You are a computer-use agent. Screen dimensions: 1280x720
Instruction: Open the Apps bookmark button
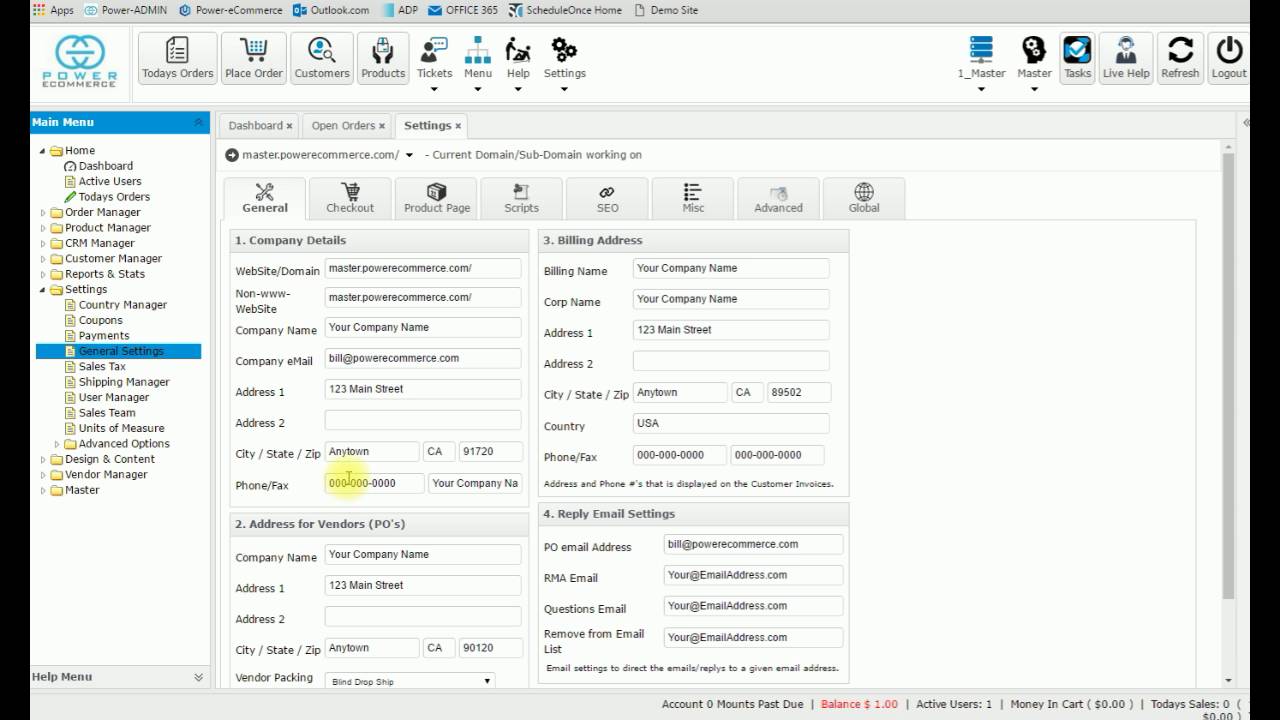pos(53,10)
